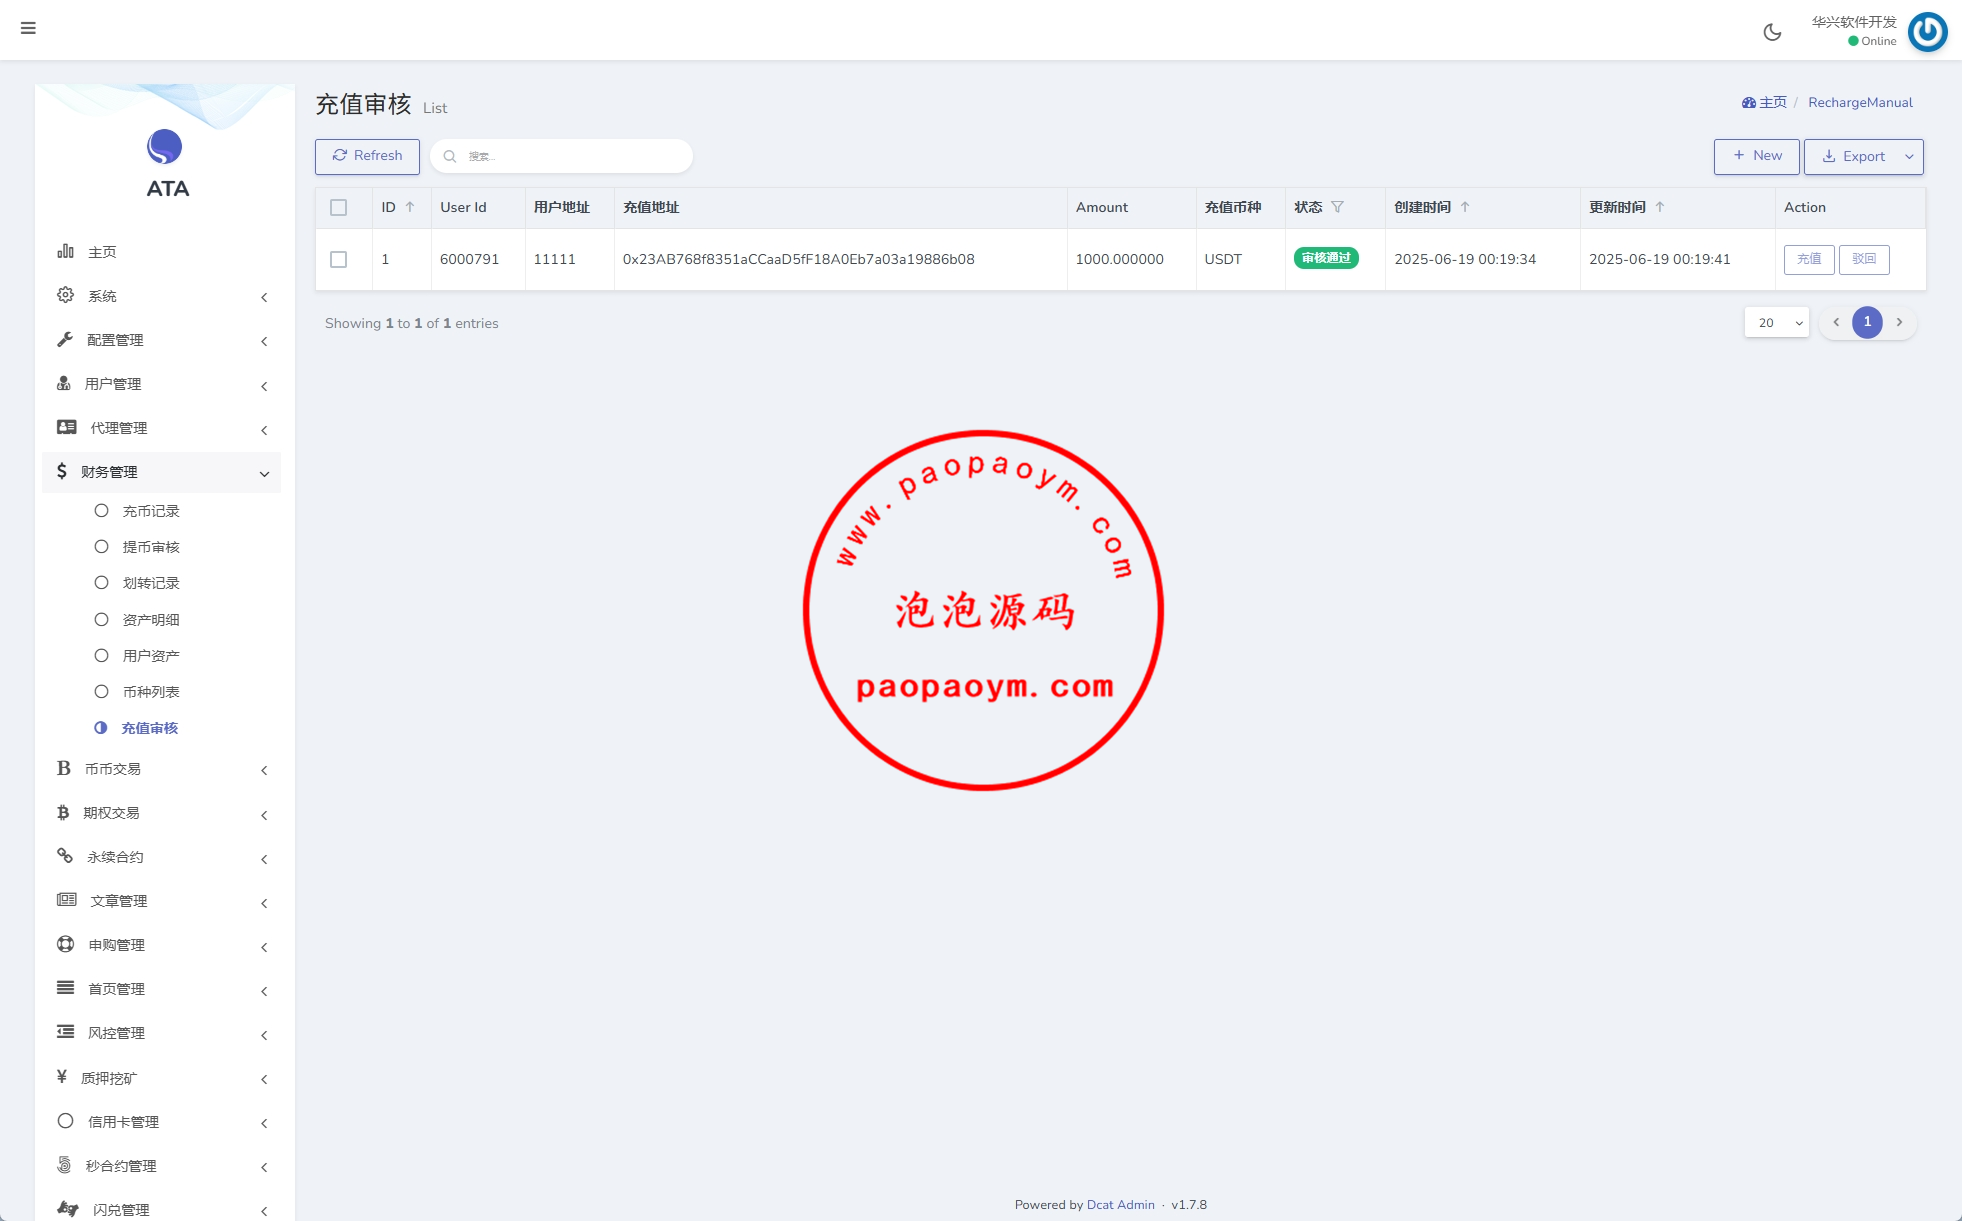Image resolution: width=1962 pixels, height=1221 pixels.
Task: Toggle the hamburger sidebar menu icon
Action: (x=28, y=28)
